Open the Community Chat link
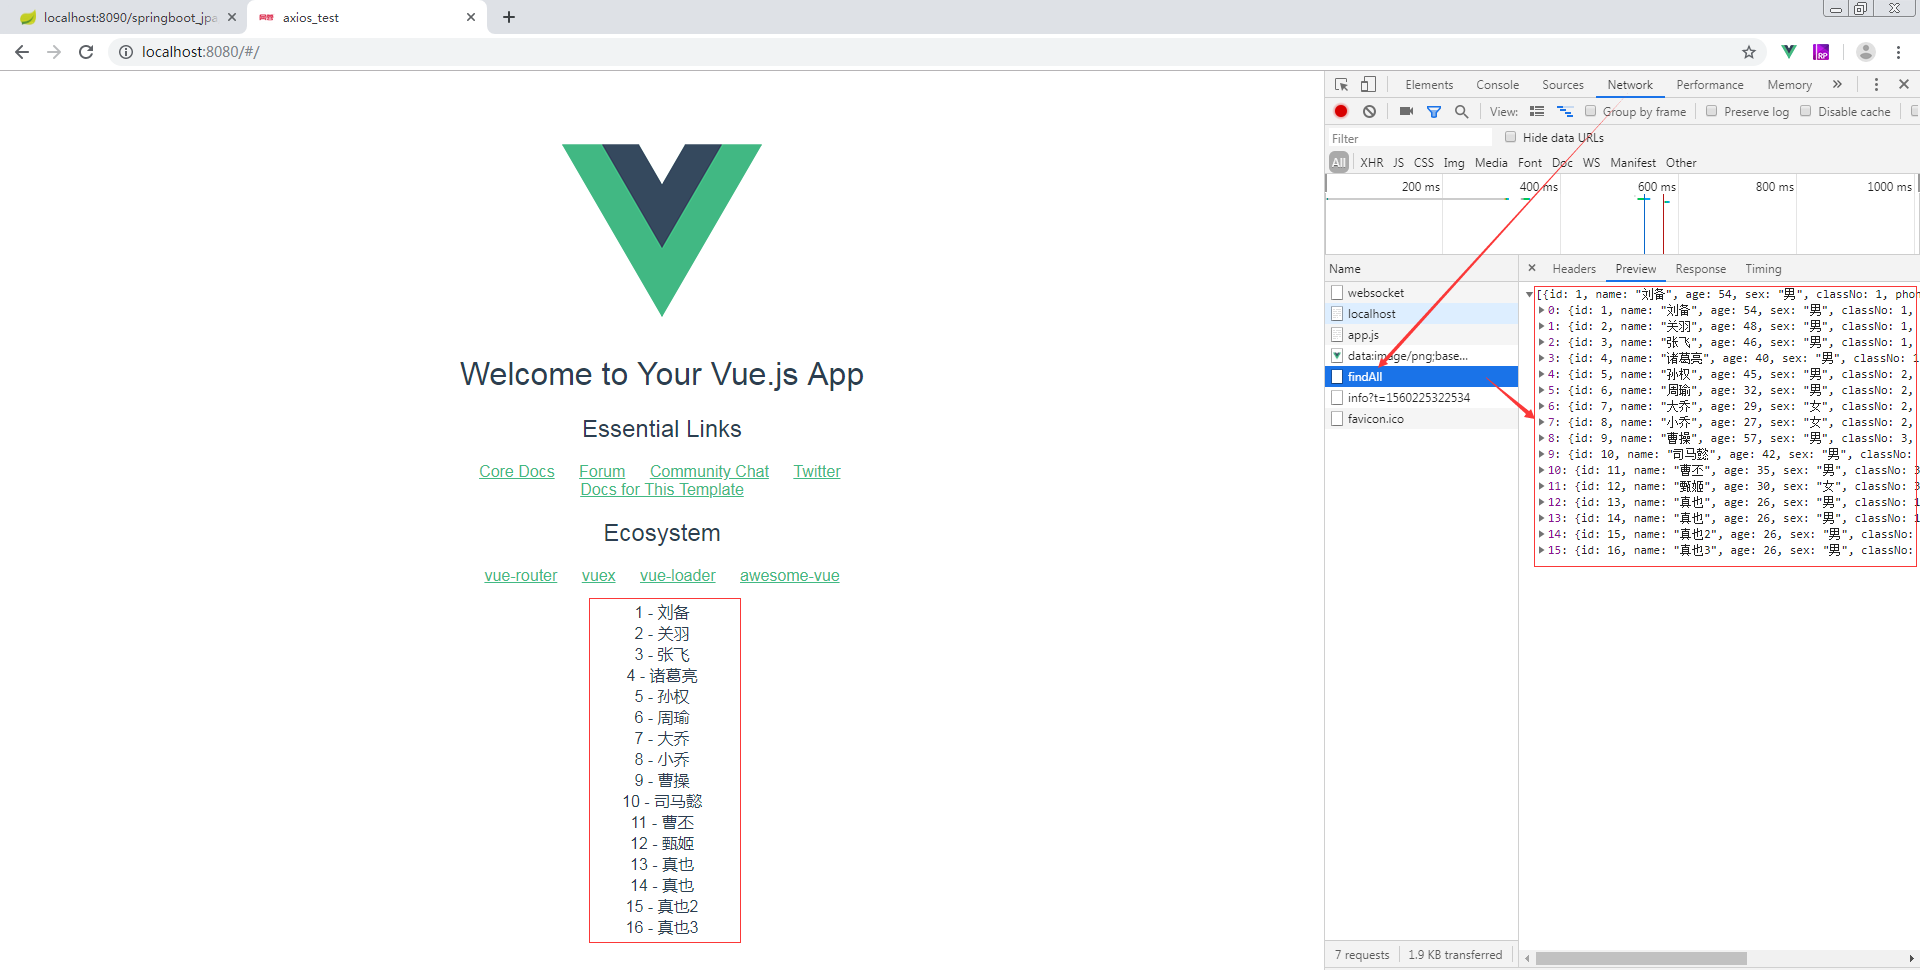This screenshot has height=970, width=1920. (709, 472)
